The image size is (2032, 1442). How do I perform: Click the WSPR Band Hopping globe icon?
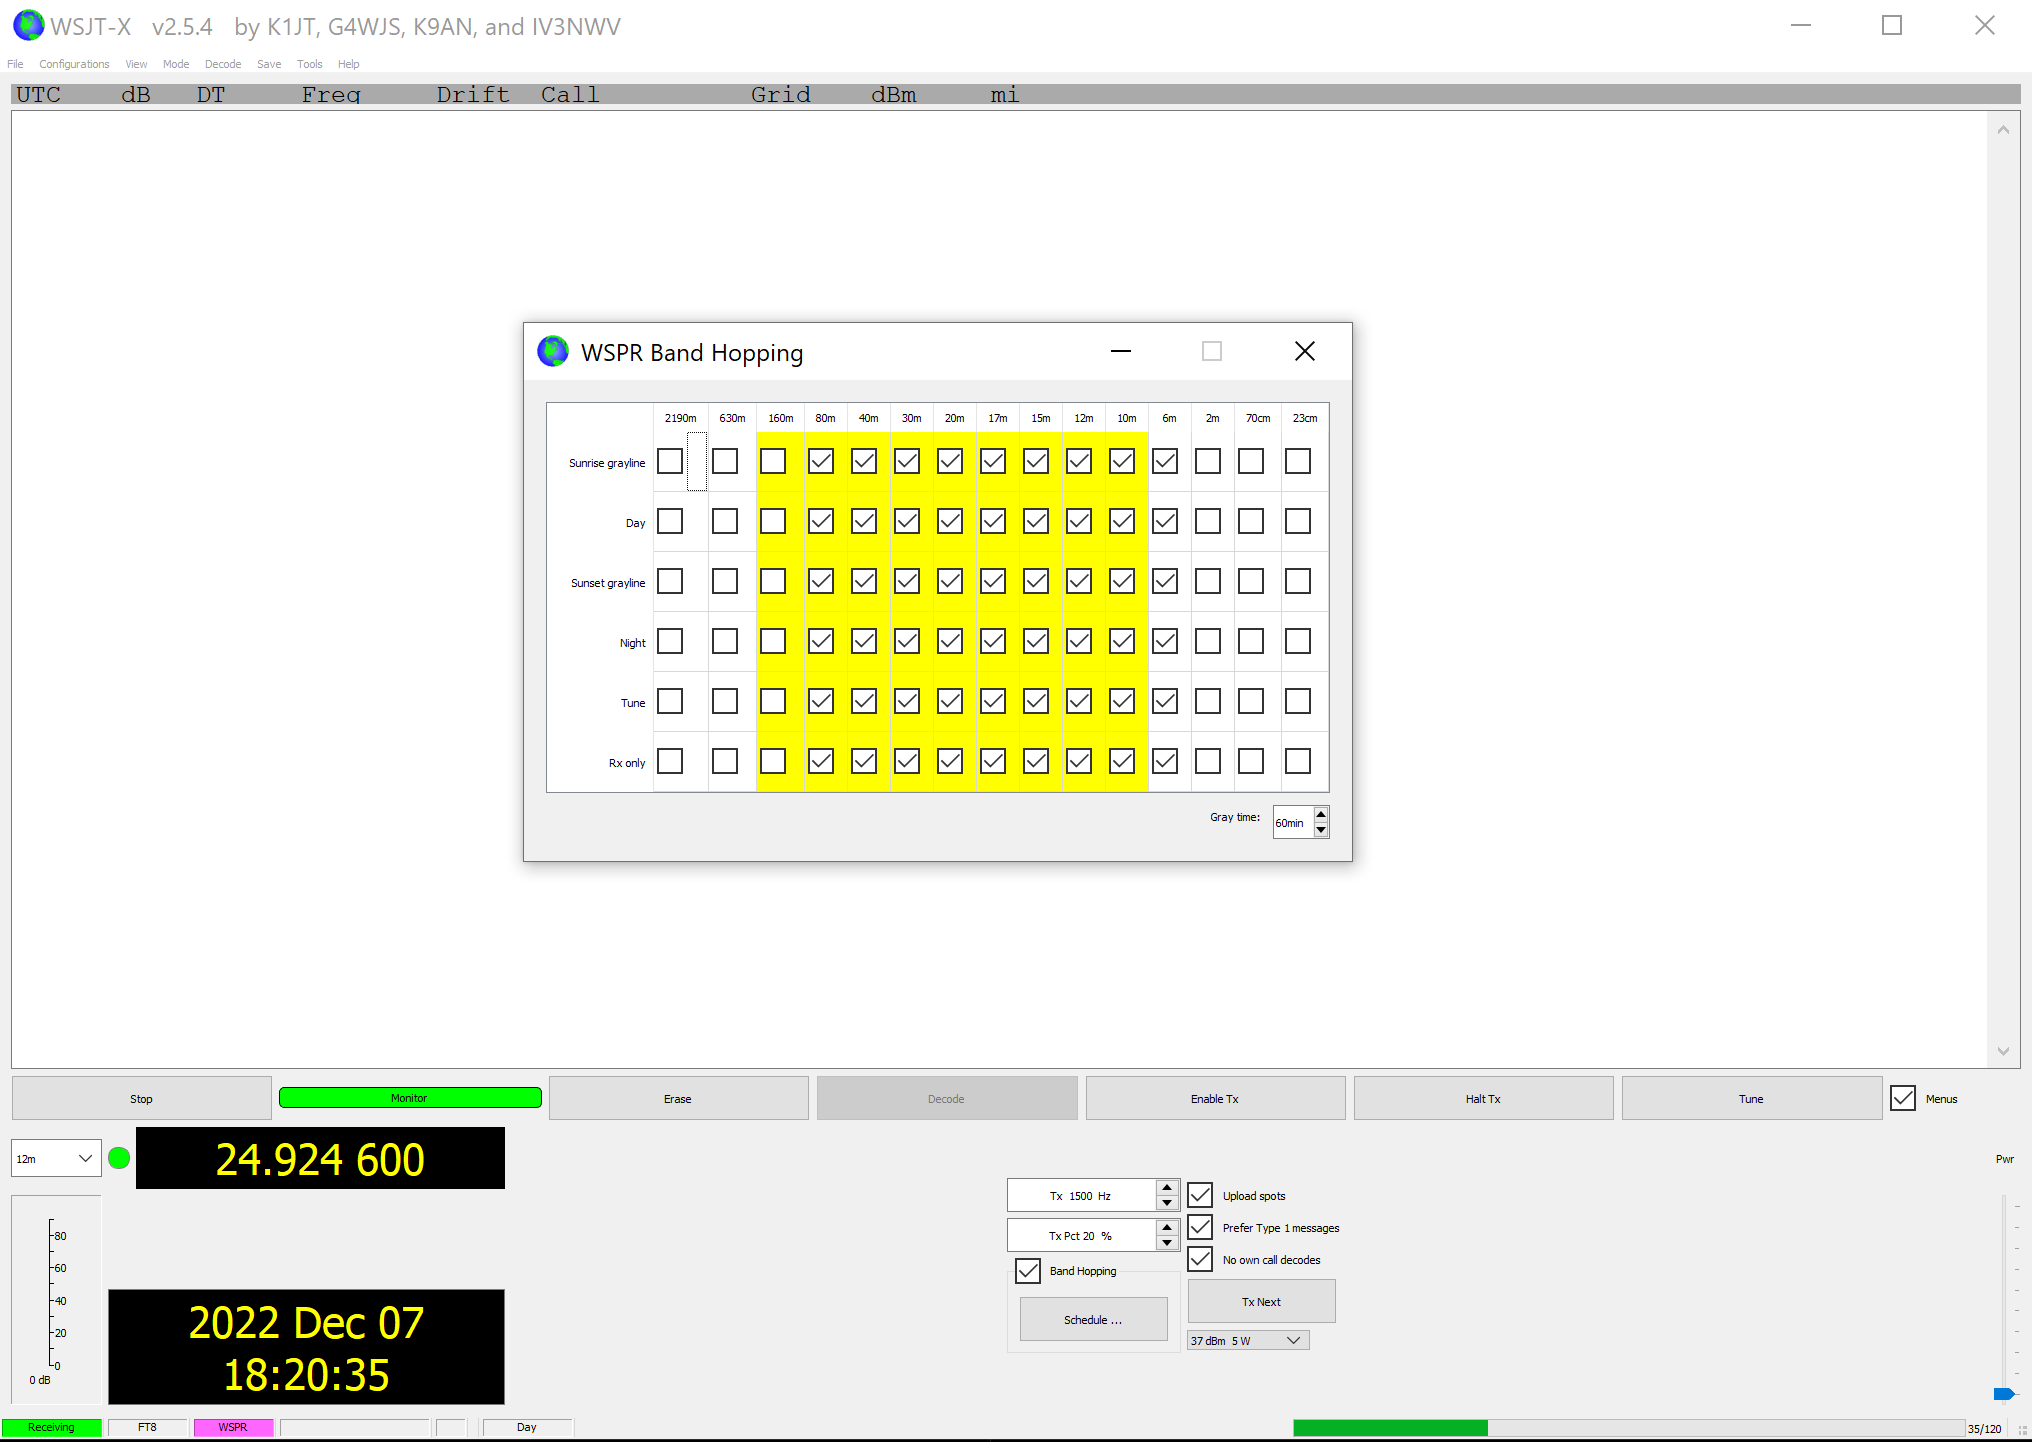point(553,351)
